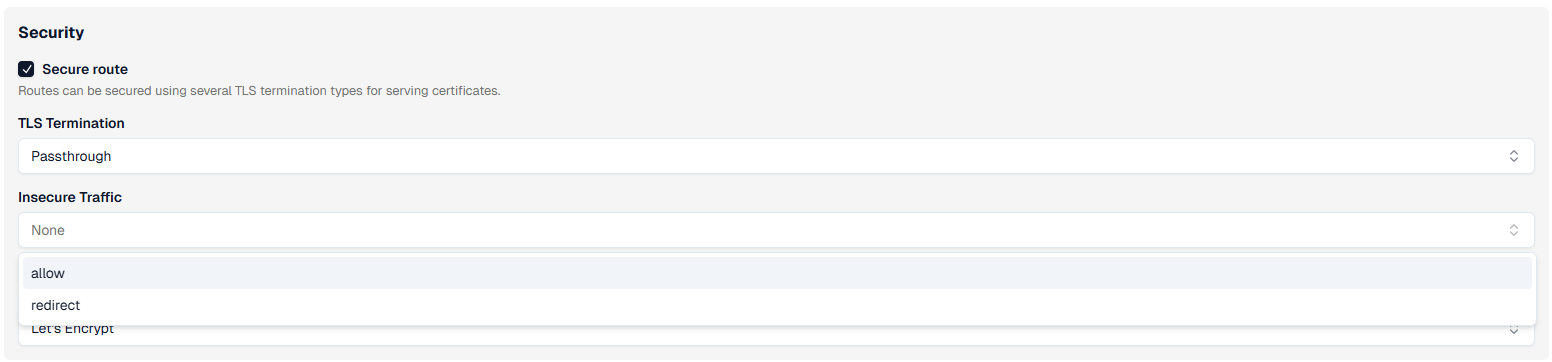Select the allow option

776,273
